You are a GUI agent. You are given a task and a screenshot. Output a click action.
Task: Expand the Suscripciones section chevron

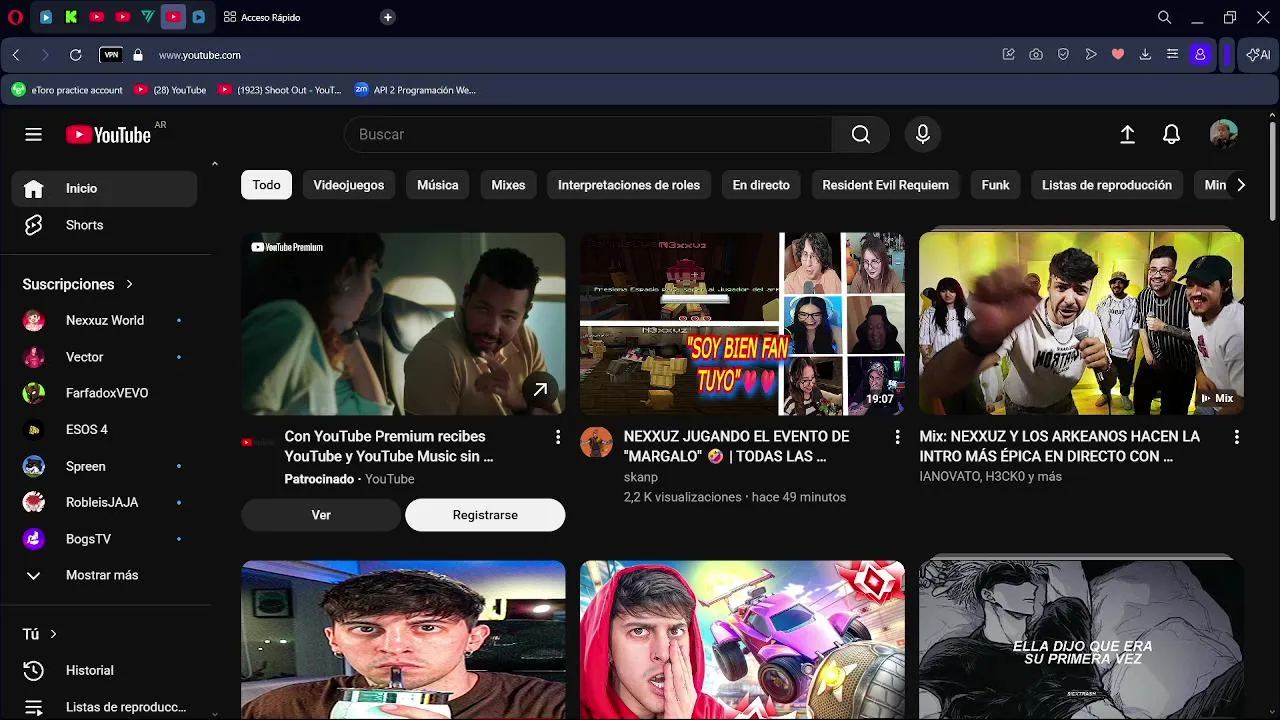pos(129,284)
